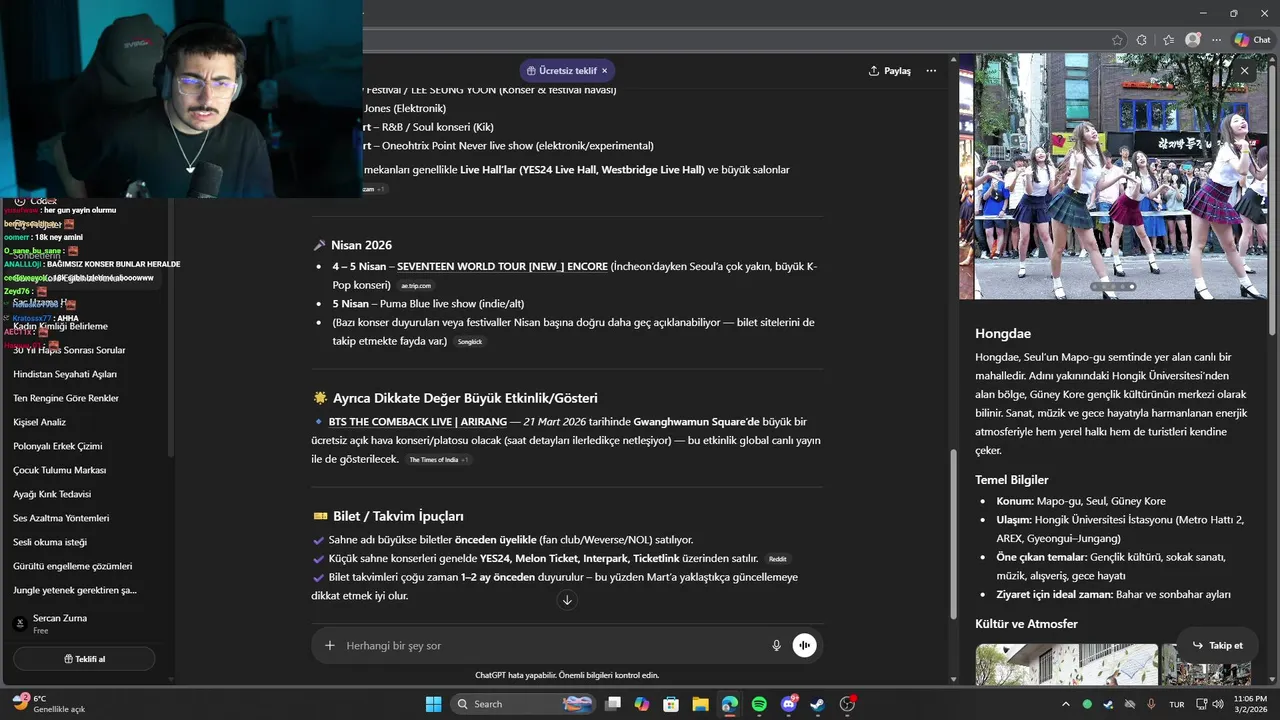Launch Copilot from taskbar

(642, 704)
